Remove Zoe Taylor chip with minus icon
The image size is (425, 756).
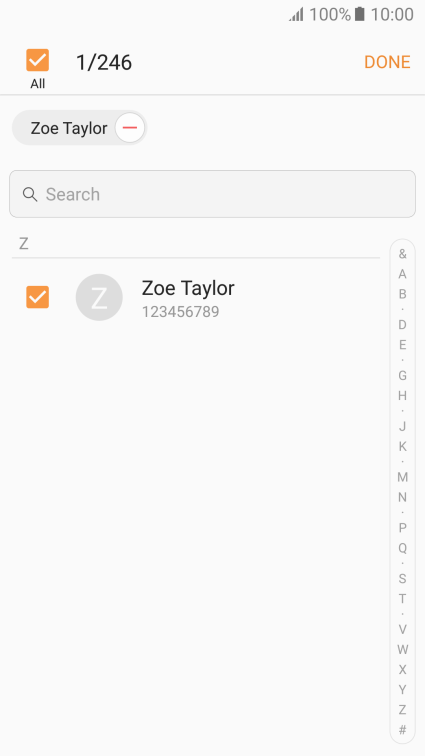pos(130,128)
